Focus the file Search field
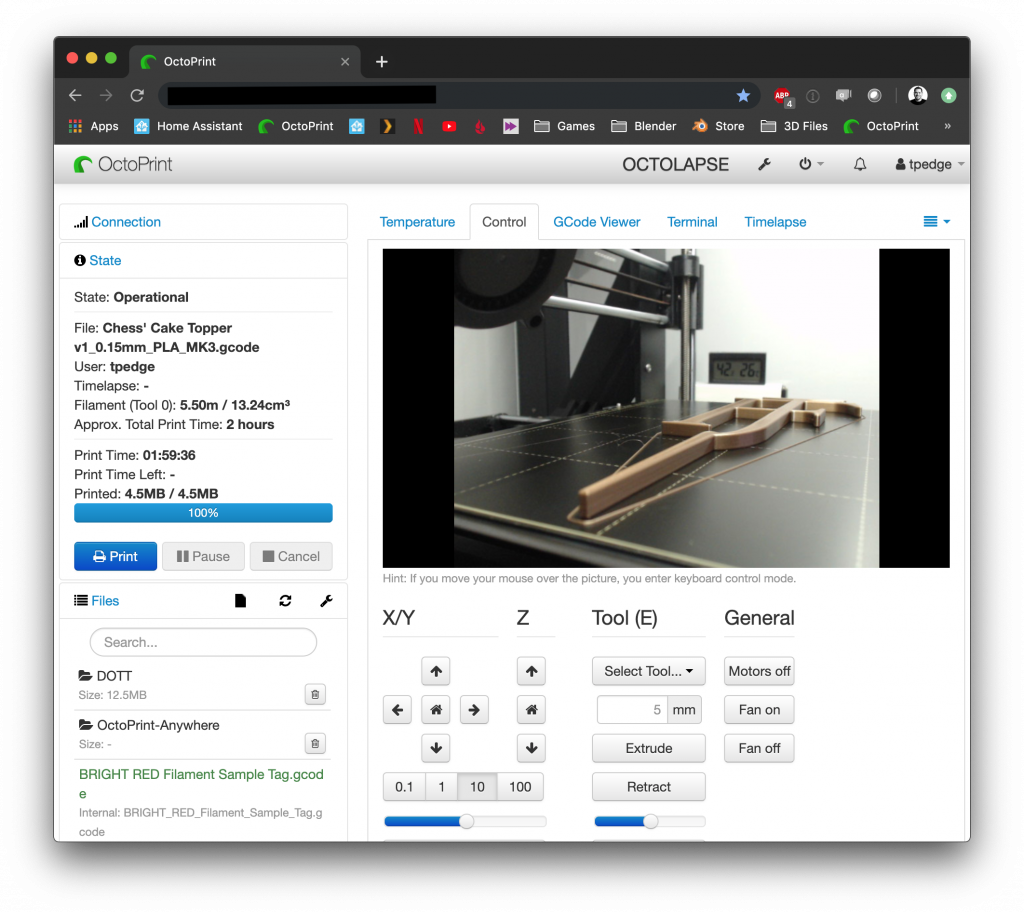1024x913 pixels. tap(203, 643)
